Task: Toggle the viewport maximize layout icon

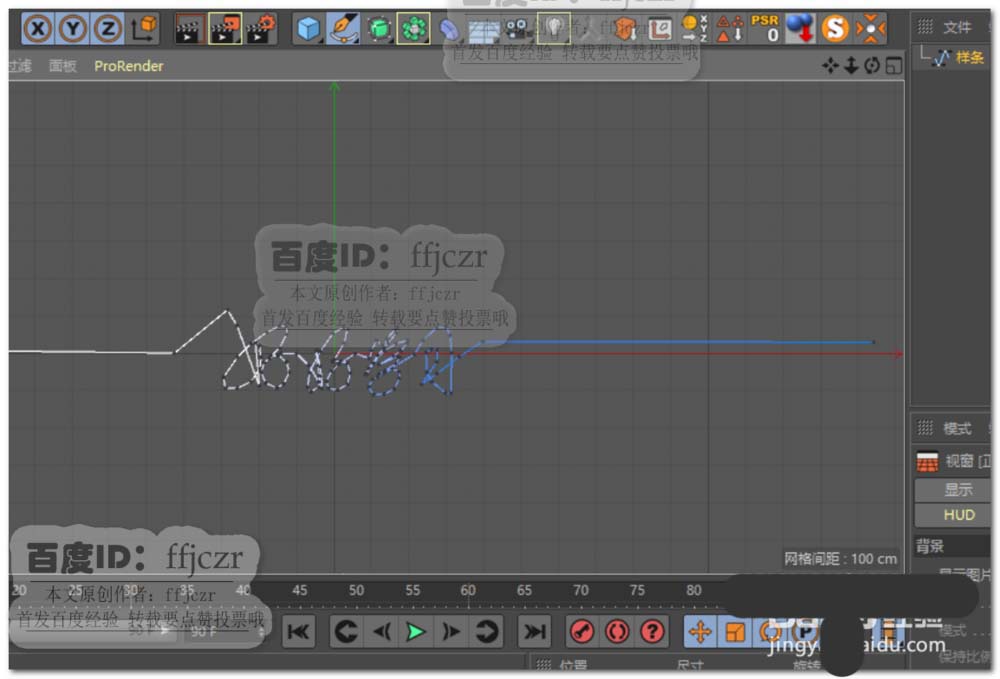Action: click(x=894, y=65)
